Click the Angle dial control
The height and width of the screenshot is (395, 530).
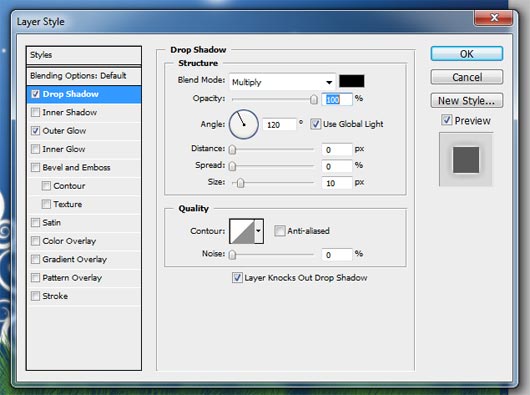point(244,124)
